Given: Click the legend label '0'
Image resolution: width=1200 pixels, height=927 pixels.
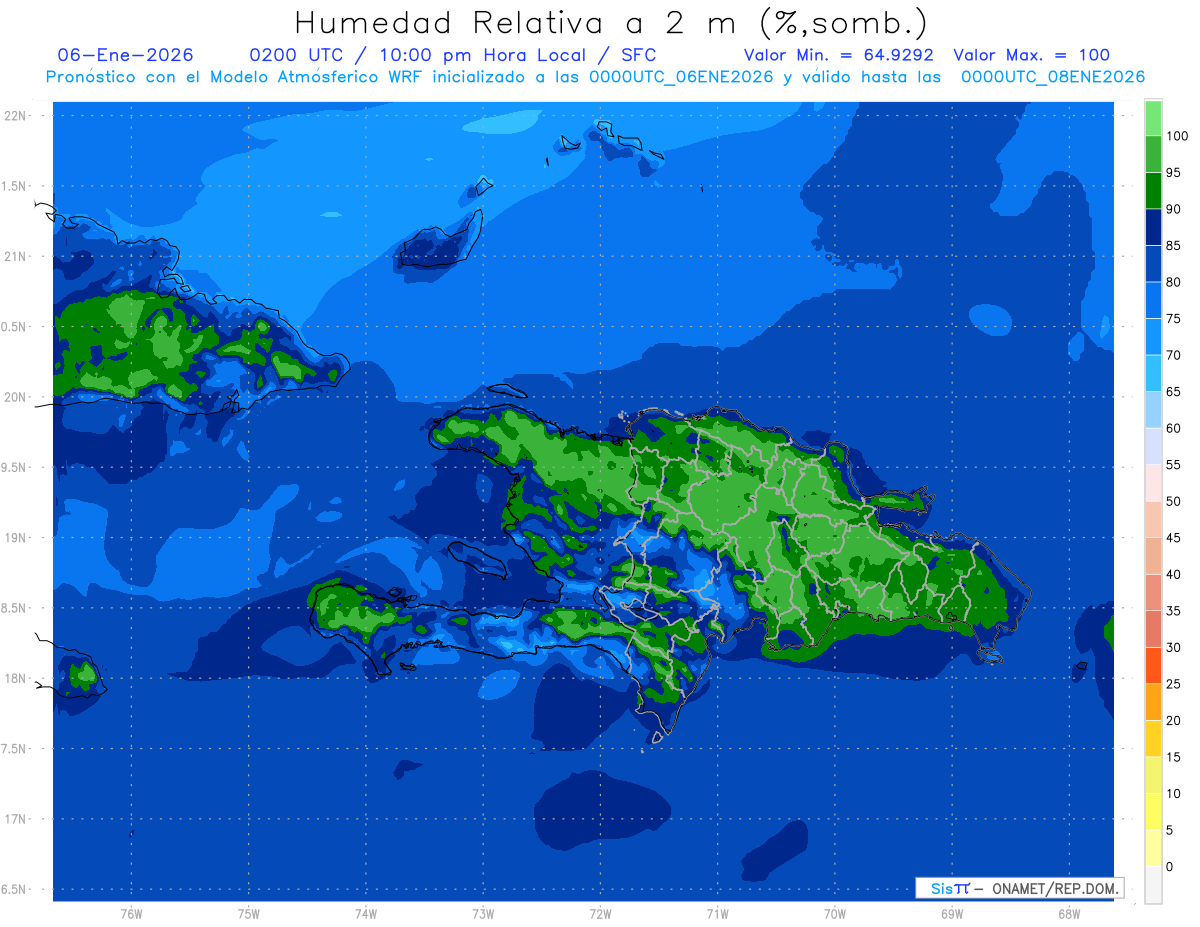Looking at the screenshot, I should point(1170,867).
